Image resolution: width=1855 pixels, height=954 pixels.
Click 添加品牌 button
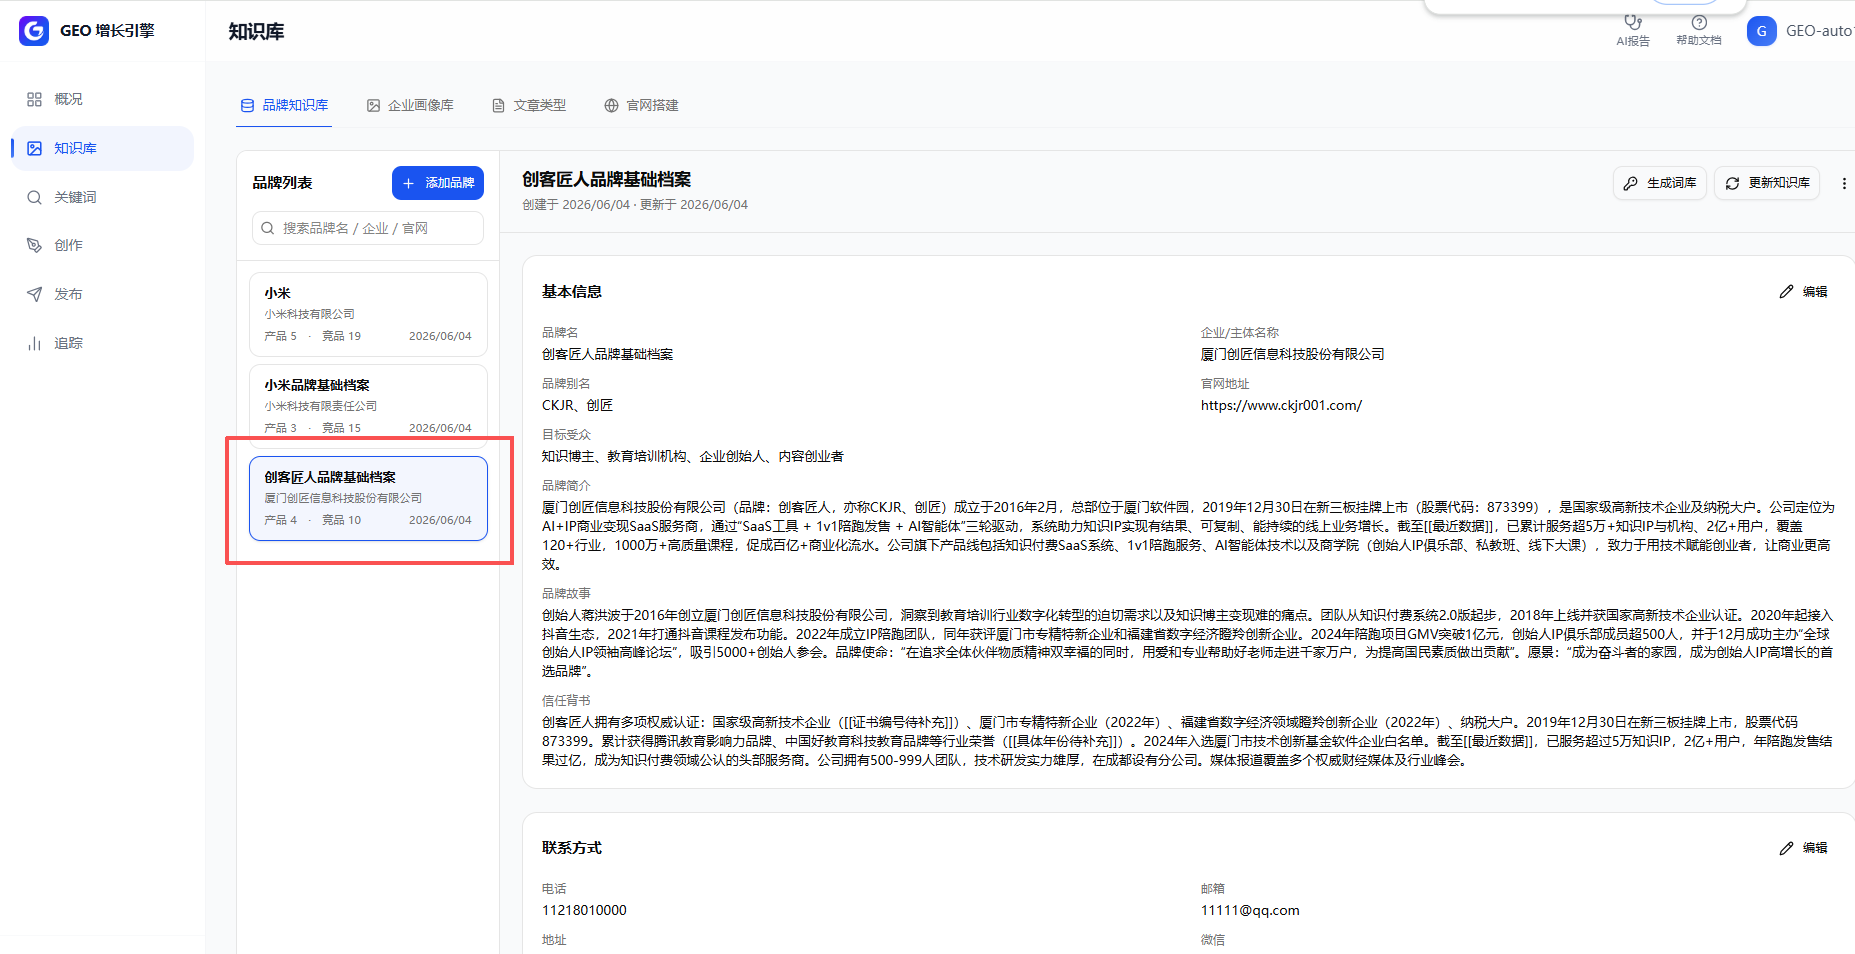[x=438, y=183]
